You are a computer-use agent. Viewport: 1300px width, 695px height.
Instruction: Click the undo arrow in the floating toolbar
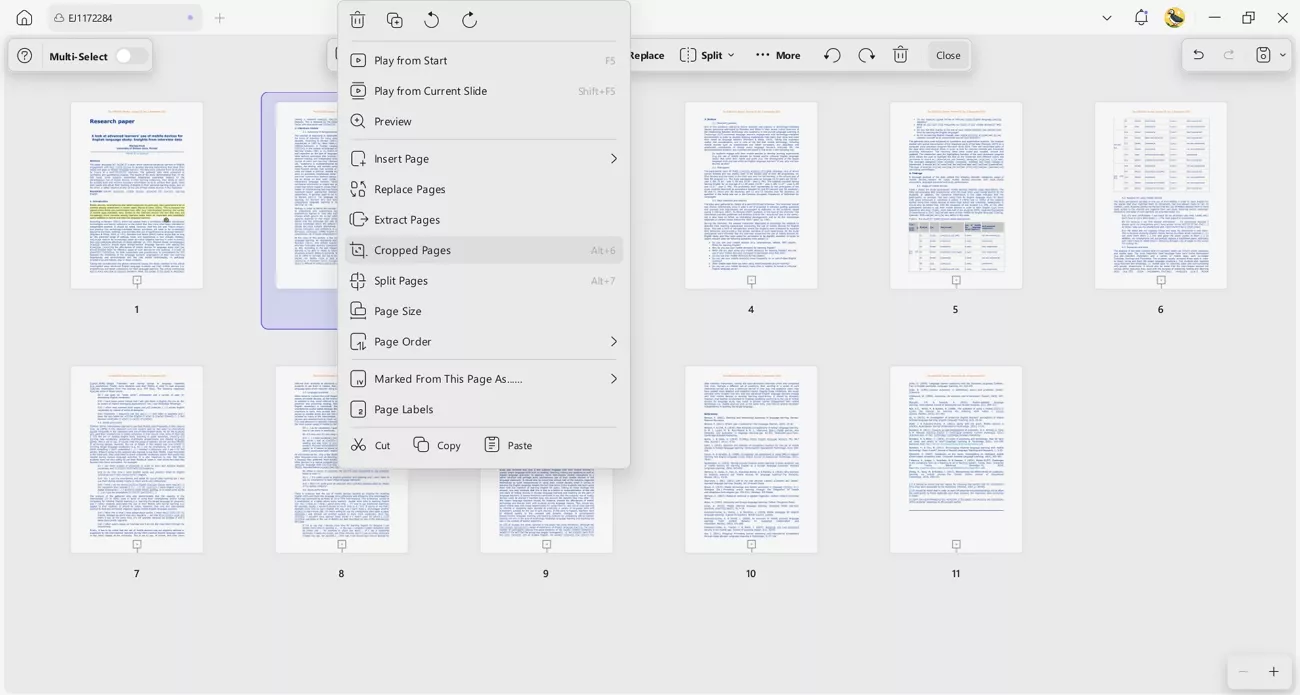pos(430,19)
